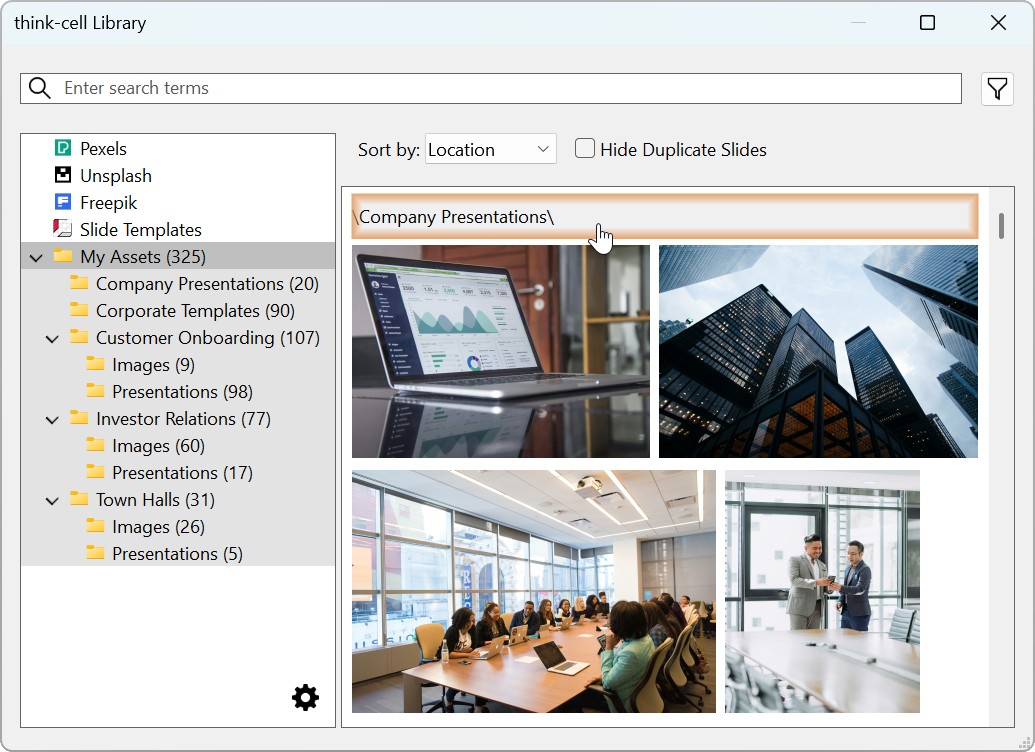
Task: Collapse the Investor Relations folder
Action: click(x=52, y=419)
